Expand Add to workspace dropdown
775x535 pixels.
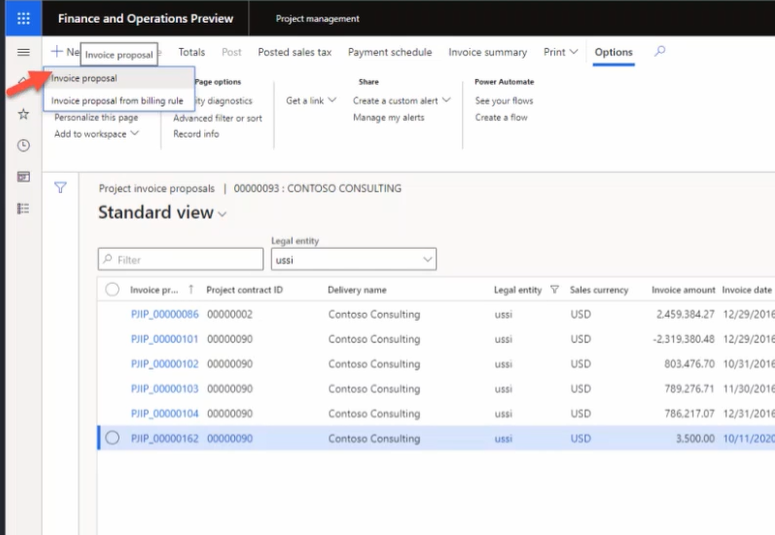96,134
